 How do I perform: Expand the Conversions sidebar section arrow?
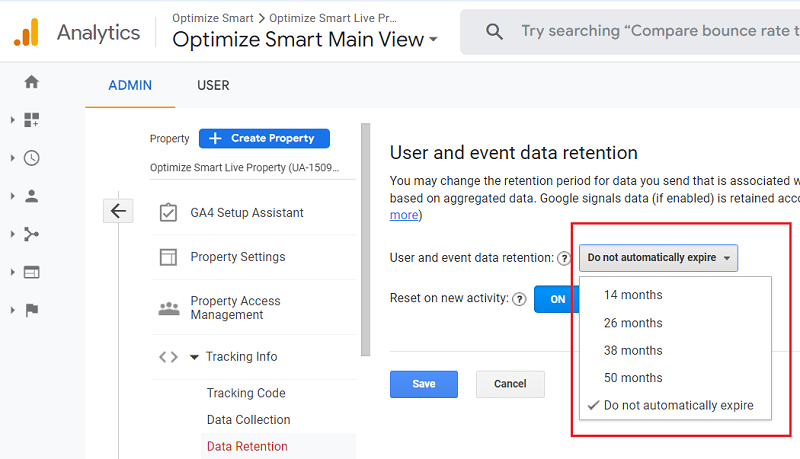[x=12, y=310]
